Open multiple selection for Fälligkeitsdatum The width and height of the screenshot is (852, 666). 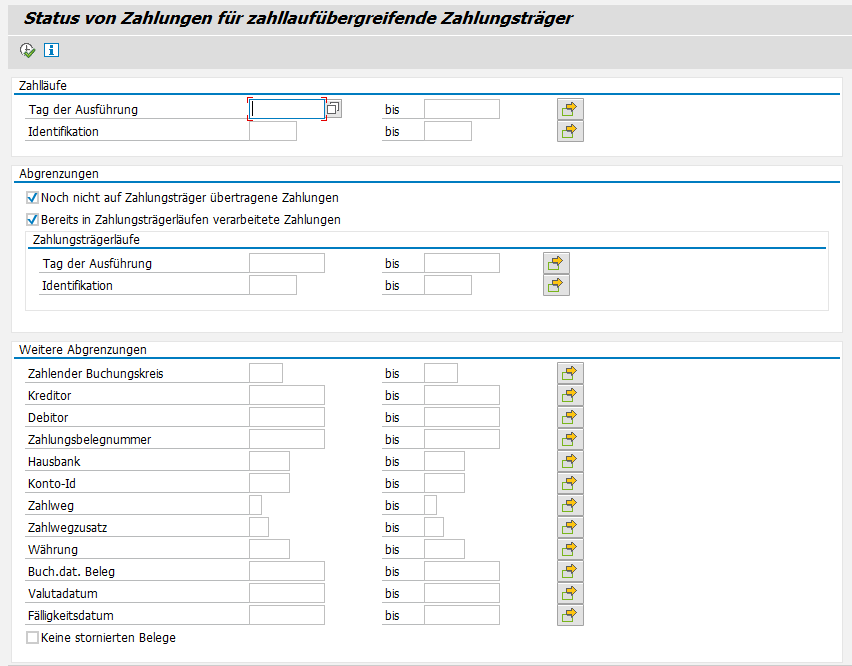point(570,615)
